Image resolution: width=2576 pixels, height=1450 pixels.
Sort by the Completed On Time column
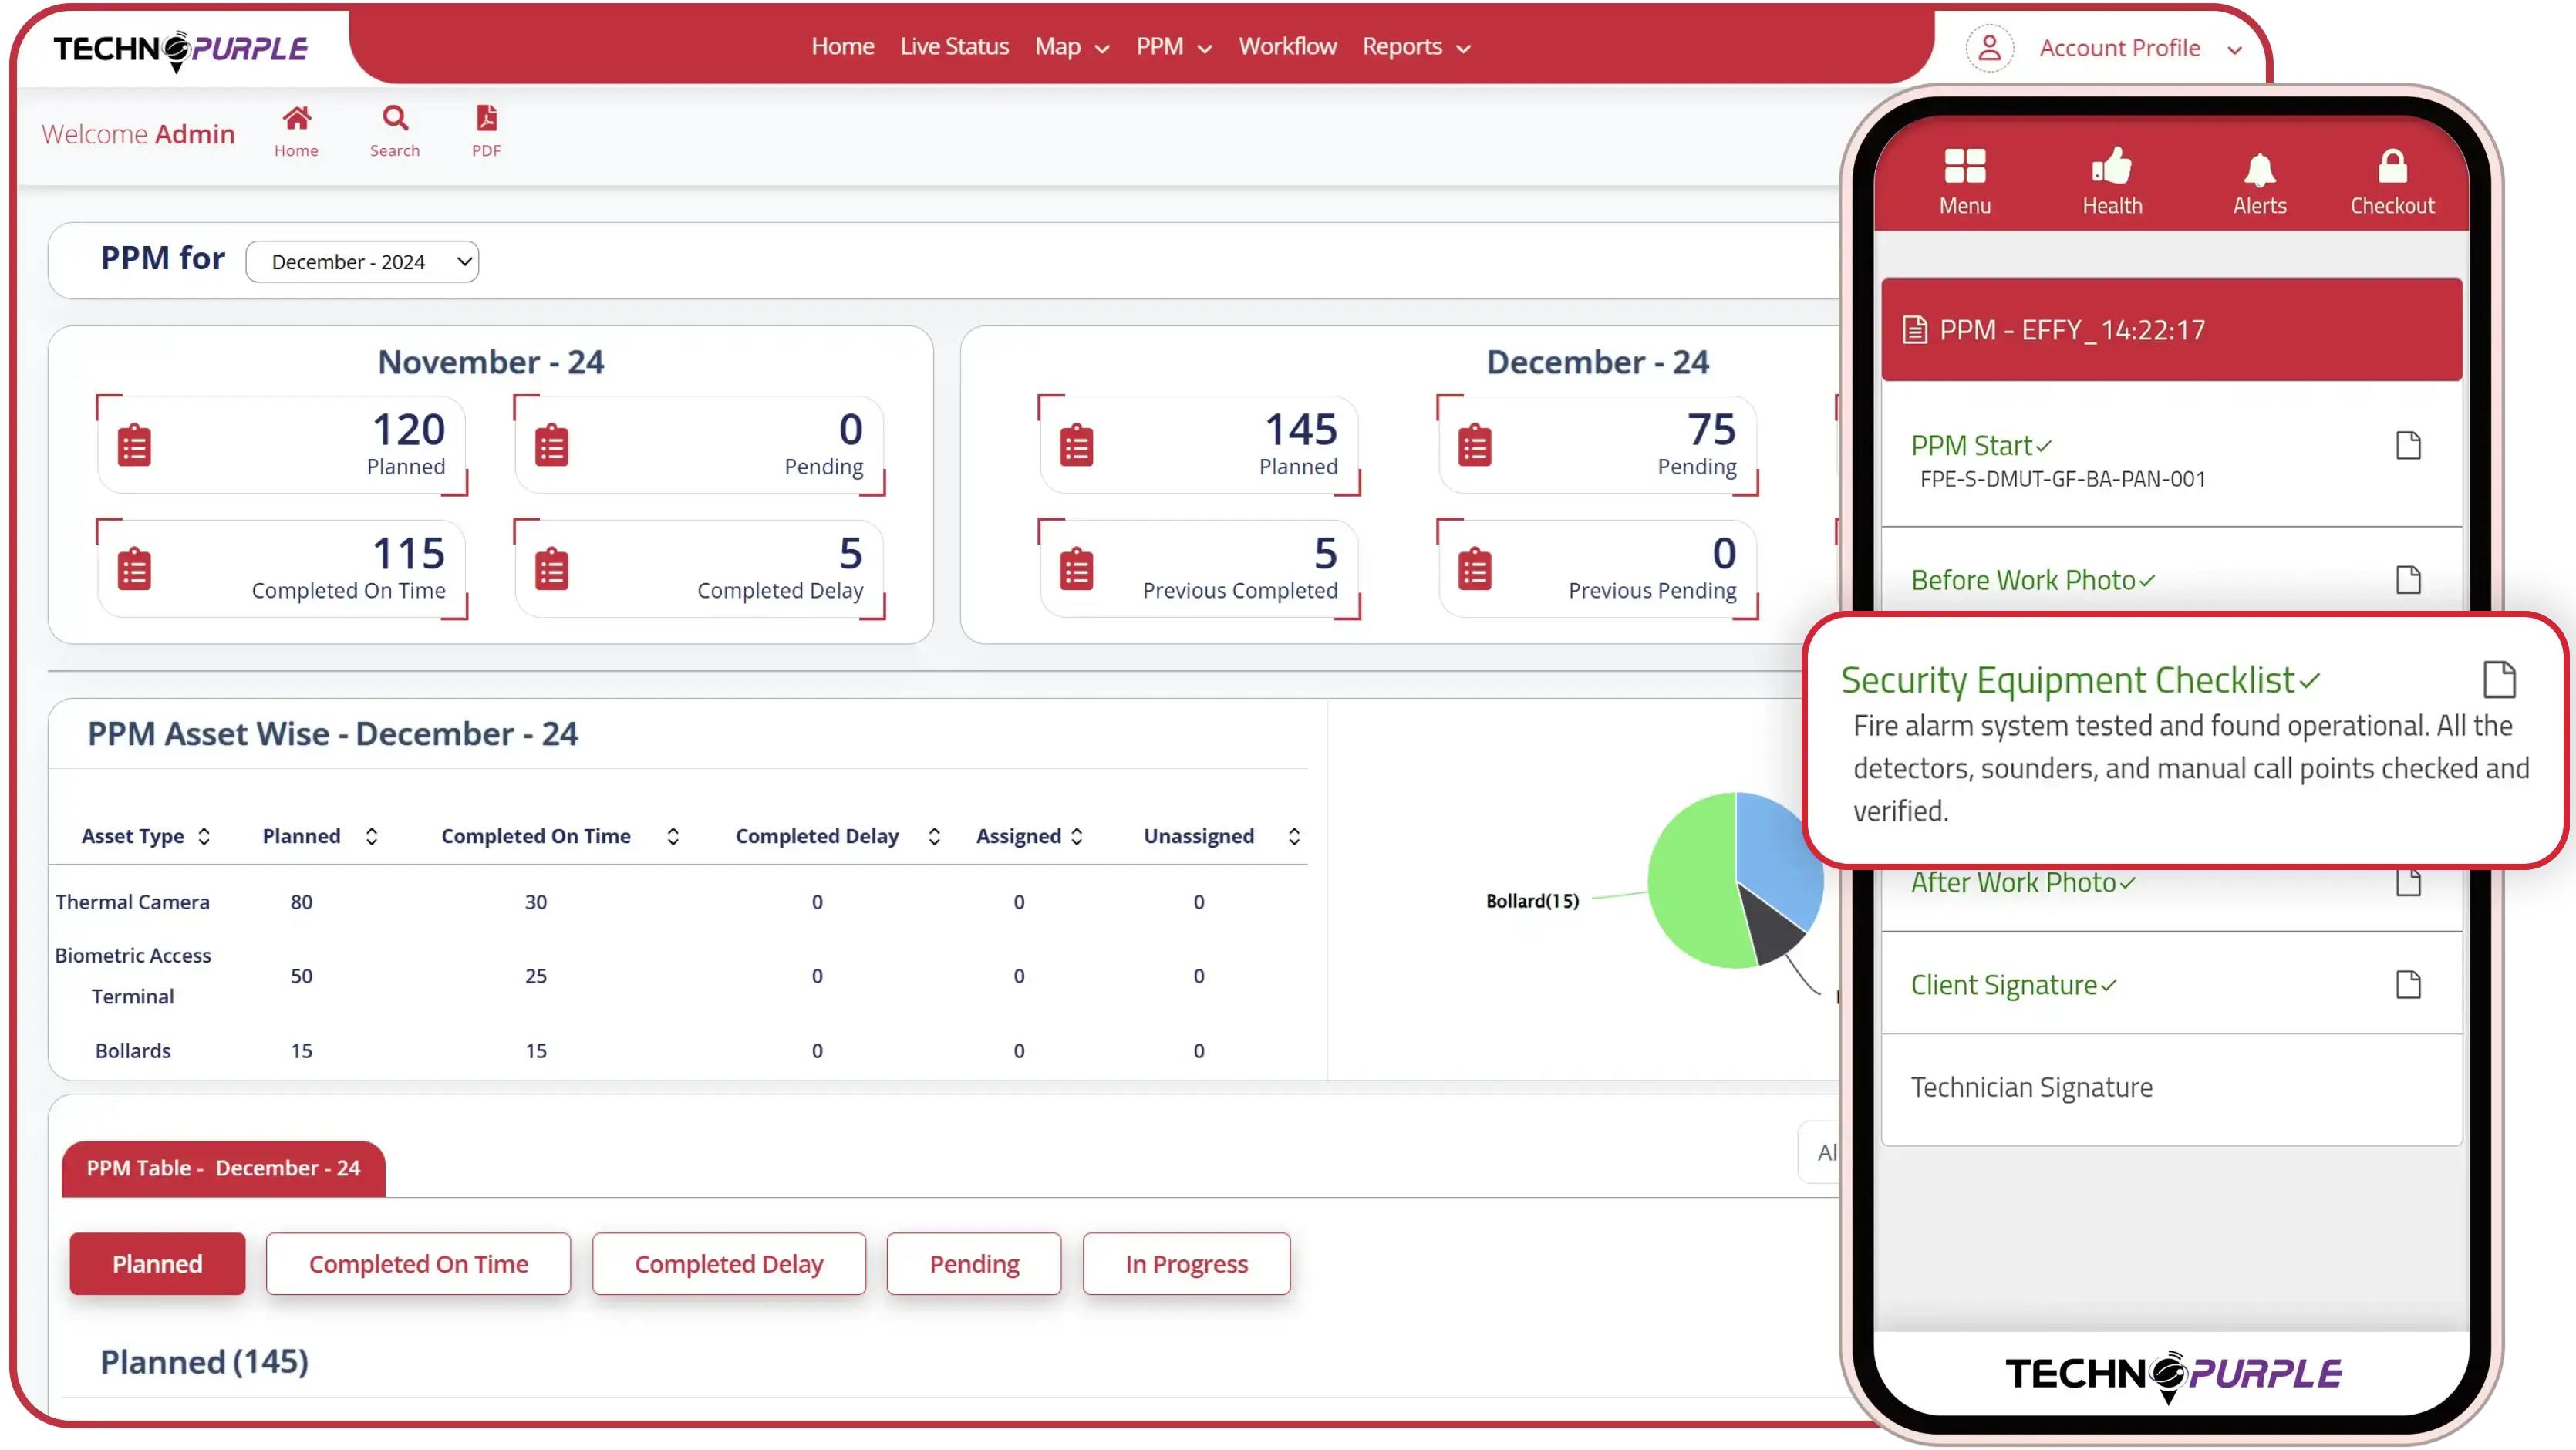point(673,836)
